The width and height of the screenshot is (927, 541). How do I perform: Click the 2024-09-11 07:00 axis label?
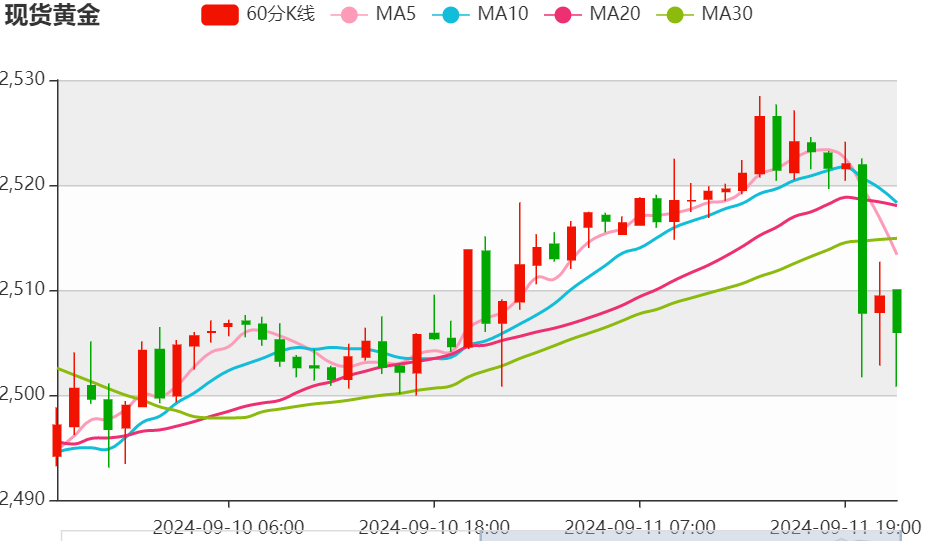pyautogui.click(x=640, y=527)
